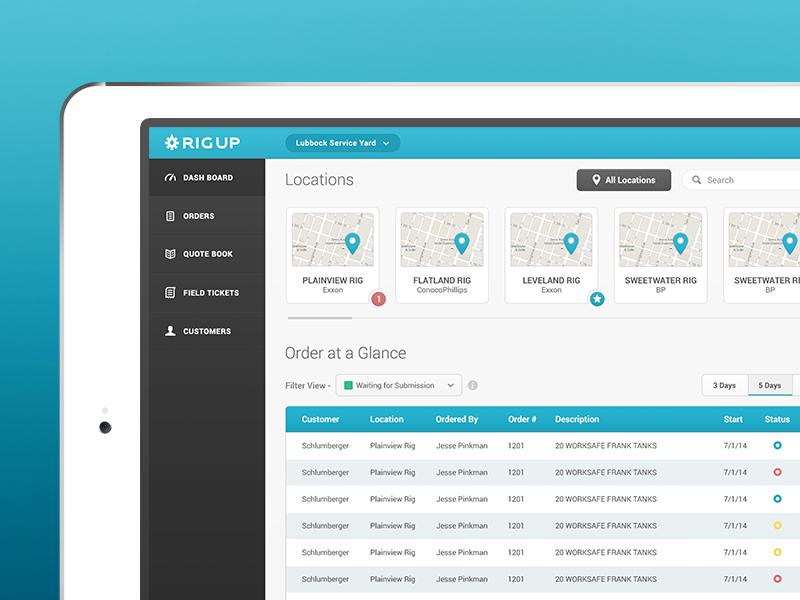Click LEVELAND RIG card title
Image resolution: width=800 pixels, height=600 pixels.
551,280
